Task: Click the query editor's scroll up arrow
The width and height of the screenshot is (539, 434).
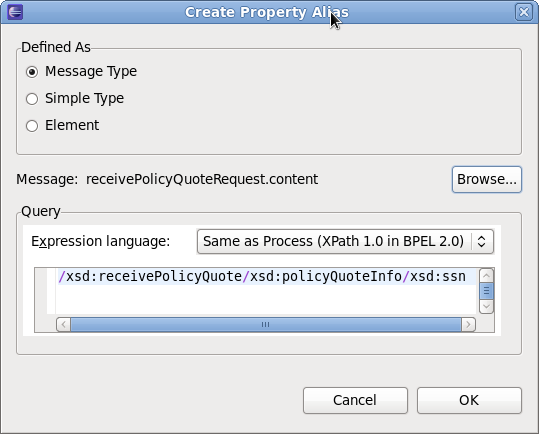Action: 486,276
